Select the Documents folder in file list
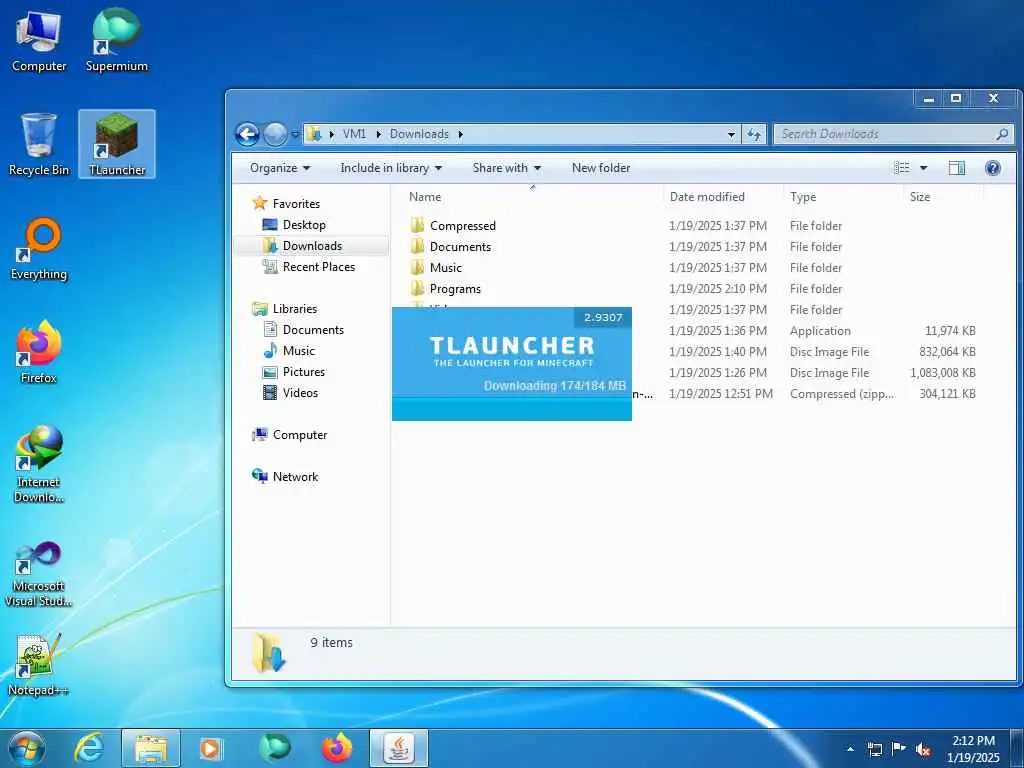Image resolution: width=1024 pixels, height=768 pixels. (692, 247)
